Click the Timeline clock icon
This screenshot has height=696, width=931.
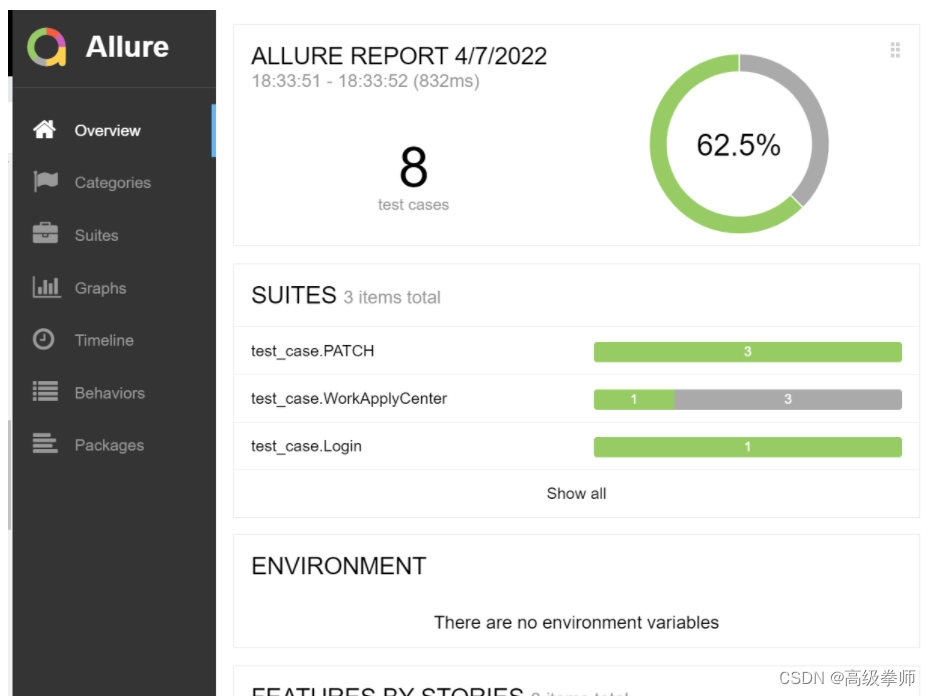[x=43, y=339]
